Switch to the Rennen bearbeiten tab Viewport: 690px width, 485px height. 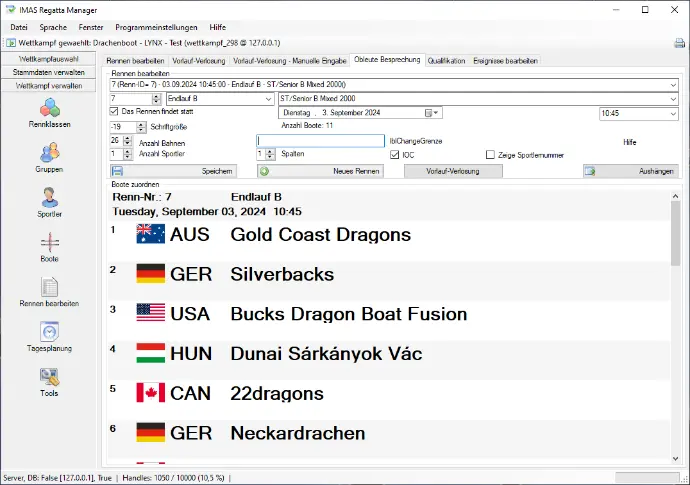pyautogui.click(x=136, y=61)
